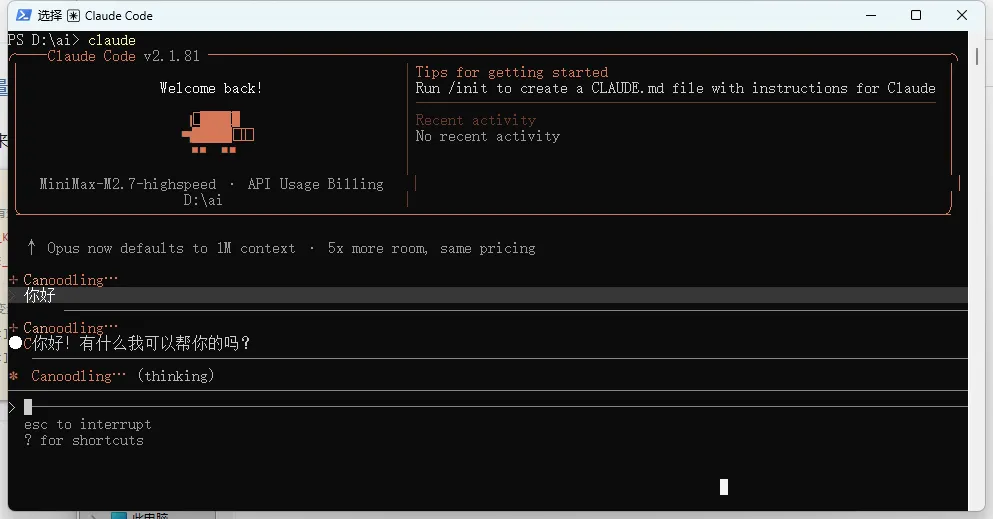Click the PowerShell icon in title bar
The width and height of the screenshot is (993, 519).
(x=23, y=15)
